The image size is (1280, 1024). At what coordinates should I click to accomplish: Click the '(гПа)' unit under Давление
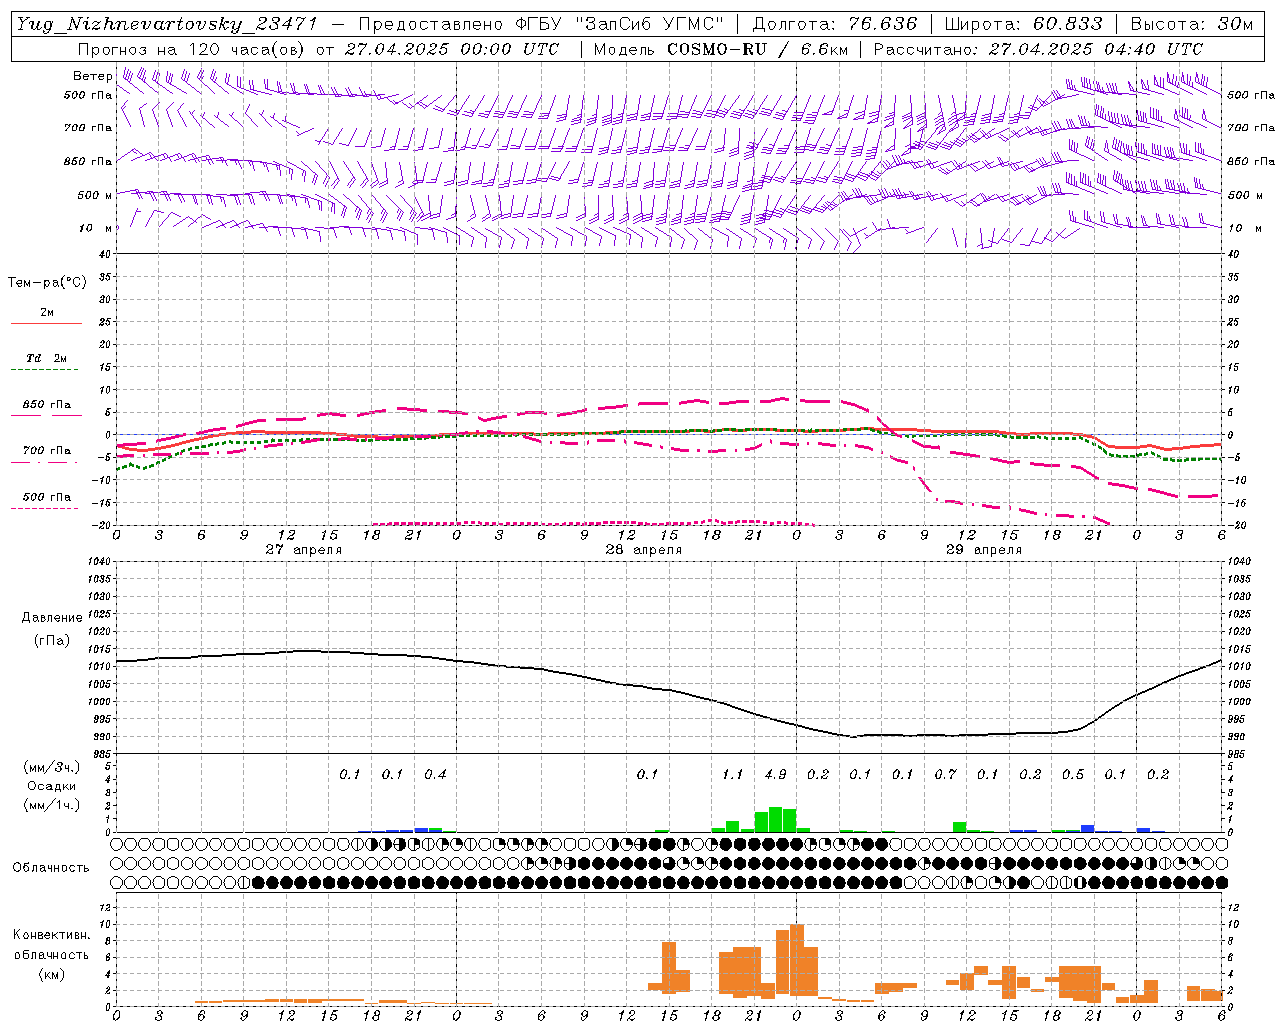click(x=52, y=641)
